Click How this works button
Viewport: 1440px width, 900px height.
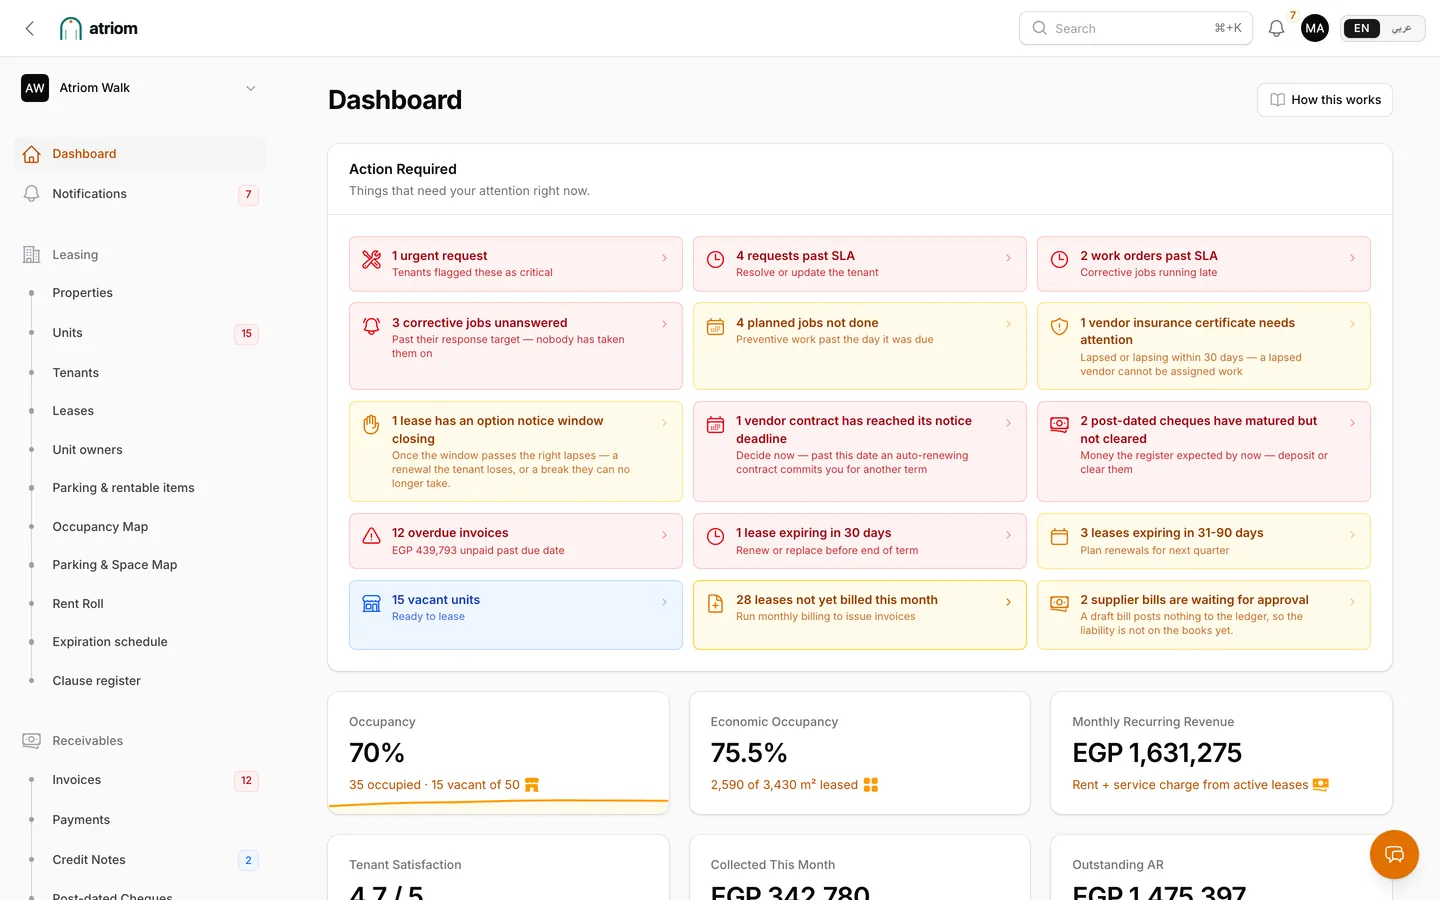coord(1324,100)
